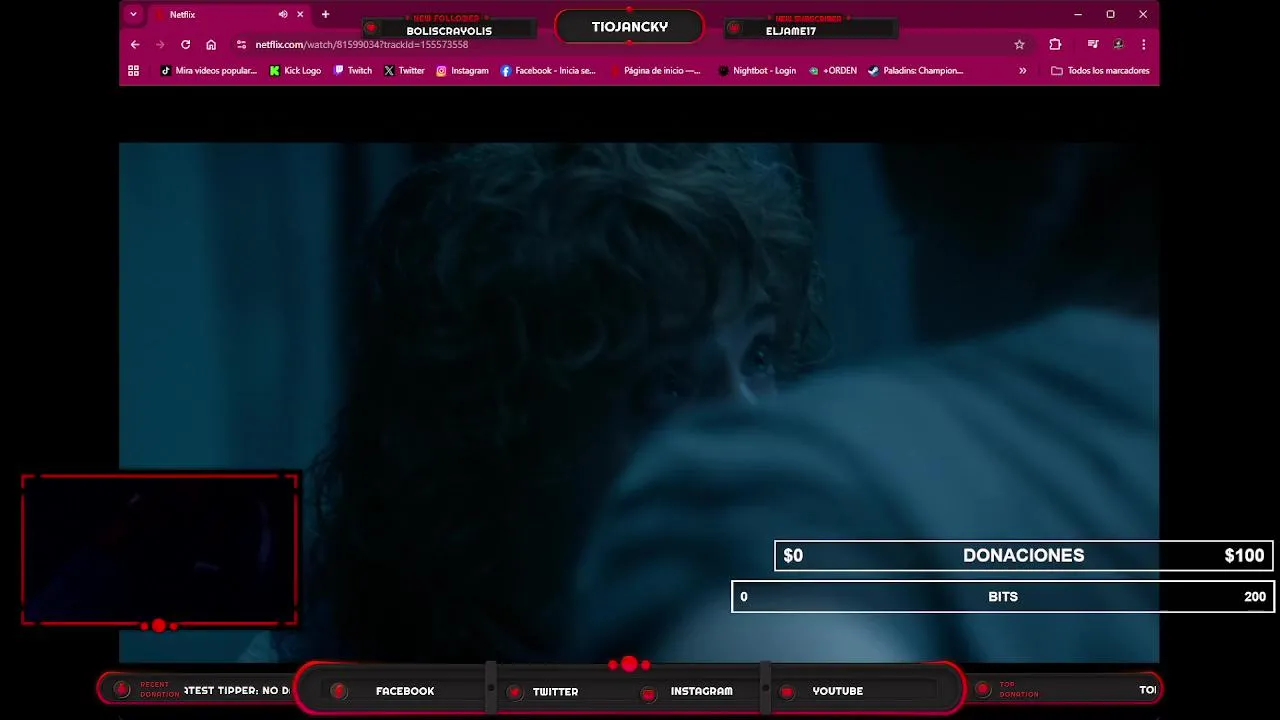The height and width of the screenshot is (720, 1280).
Task: Open the browser profile avatar
Action: coord(1118,45)
